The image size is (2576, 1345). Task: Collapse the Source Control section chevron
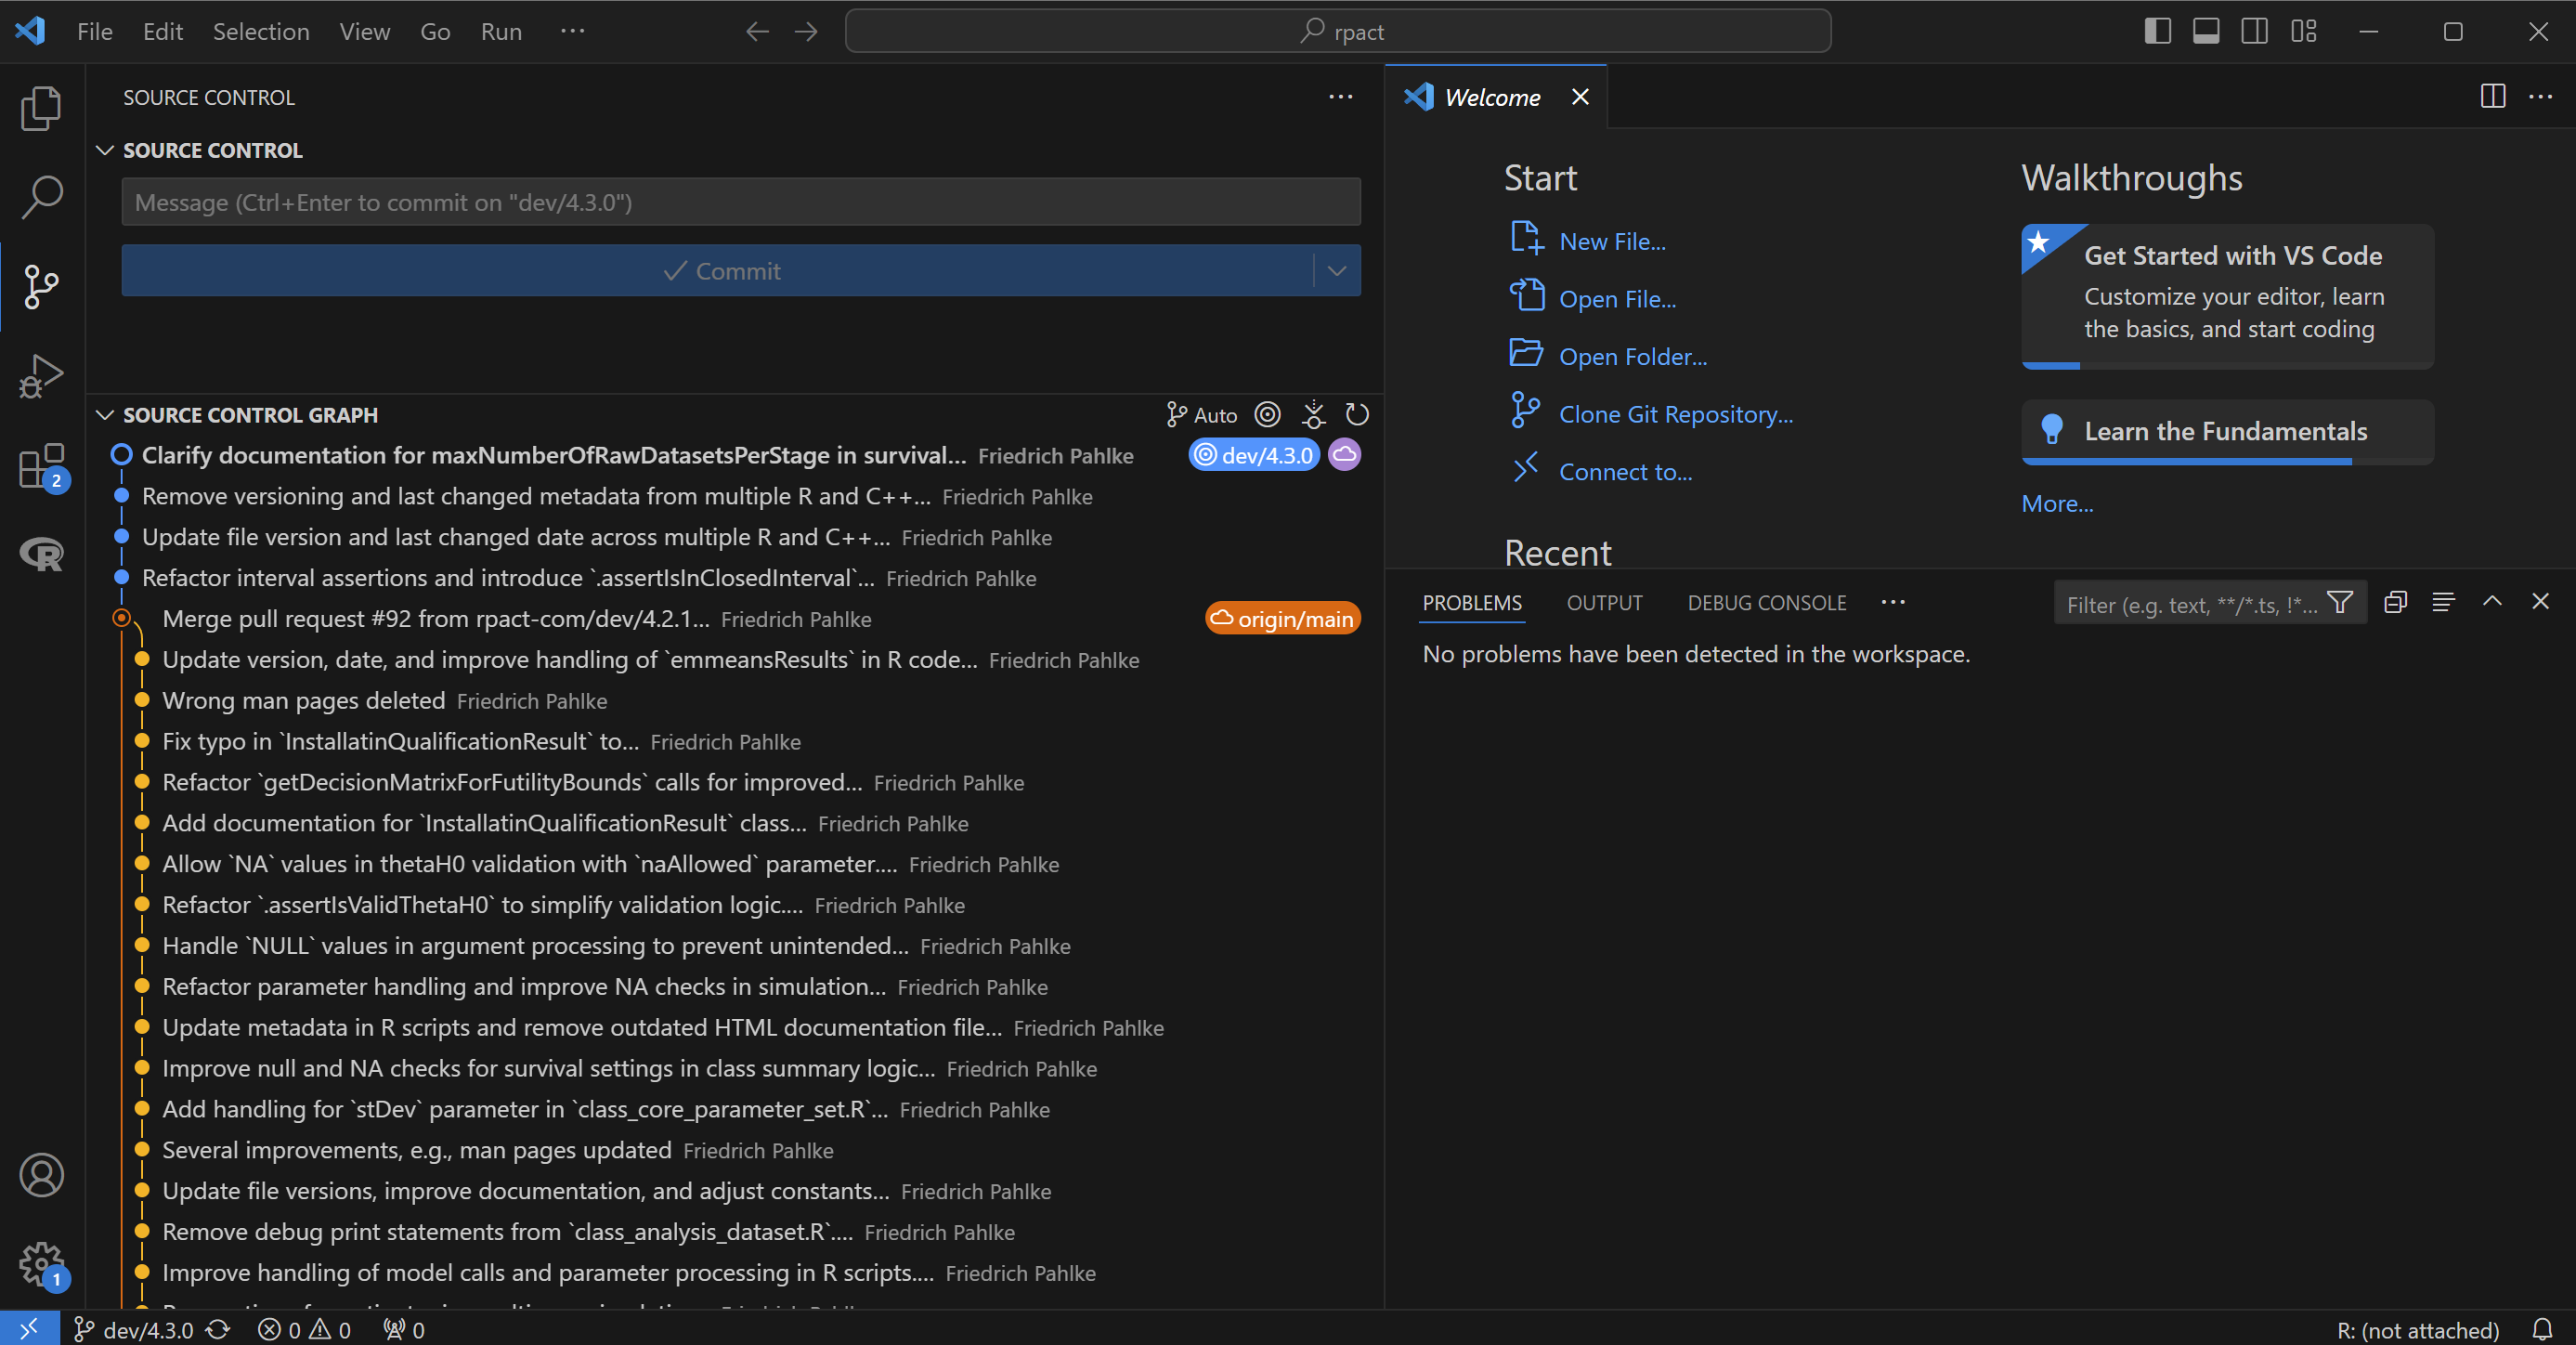click(x=105, y=150)
